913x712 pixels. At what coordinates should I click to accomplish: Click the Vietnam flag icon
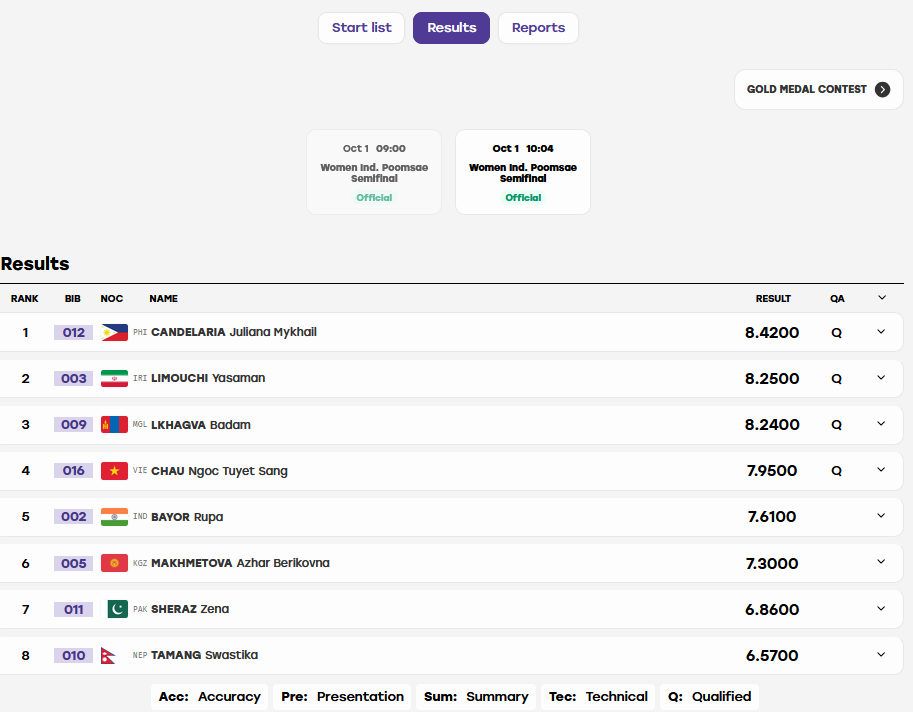114,470
